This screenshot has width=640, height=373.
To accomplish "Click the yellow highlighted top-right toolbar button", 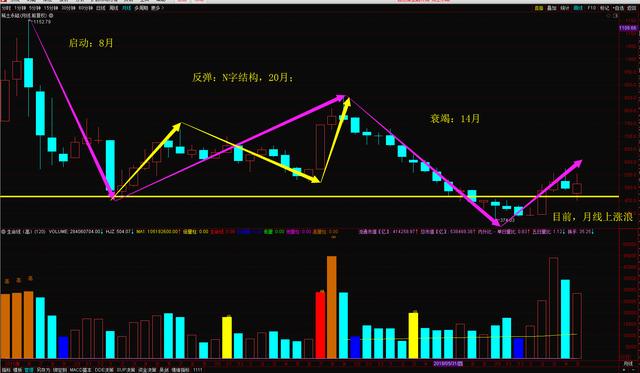I will pyautogui.click(x=539, y=8).
